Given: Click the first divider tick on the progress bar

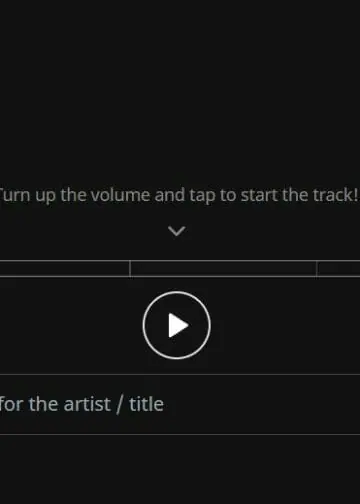Looking at the screenshot, I should [x=130, y=269].
